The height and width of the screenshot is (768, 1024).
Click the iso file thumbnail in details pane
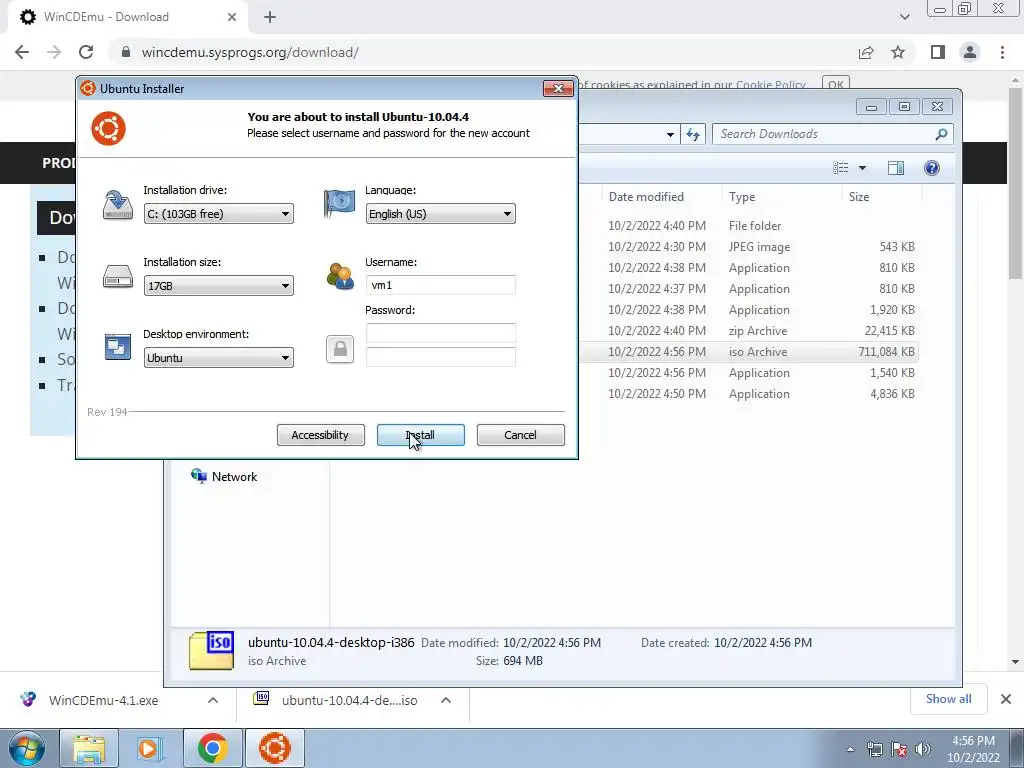coord(211,650)
